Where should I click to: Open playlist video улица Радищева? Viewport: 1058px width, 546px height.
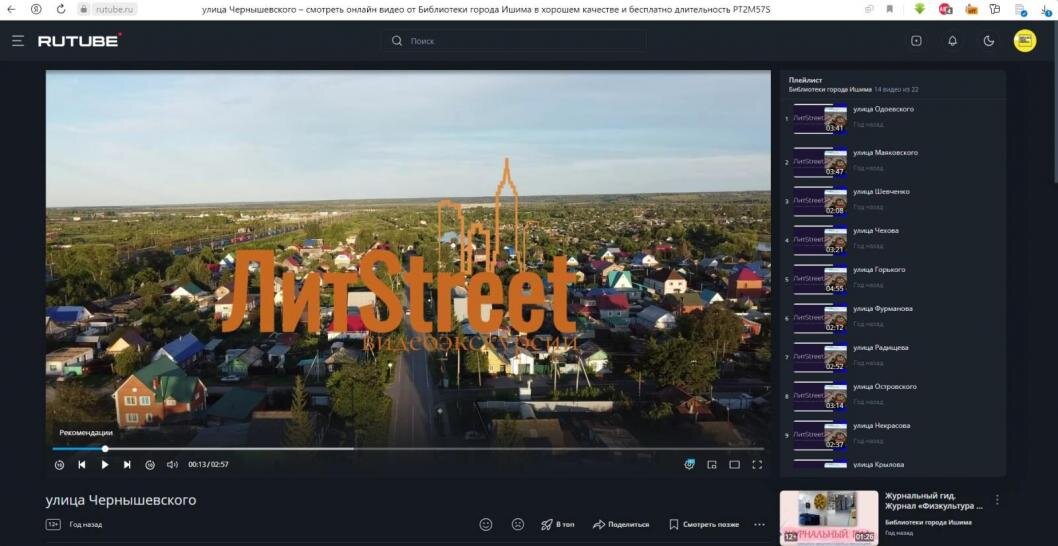click(881, 348)
